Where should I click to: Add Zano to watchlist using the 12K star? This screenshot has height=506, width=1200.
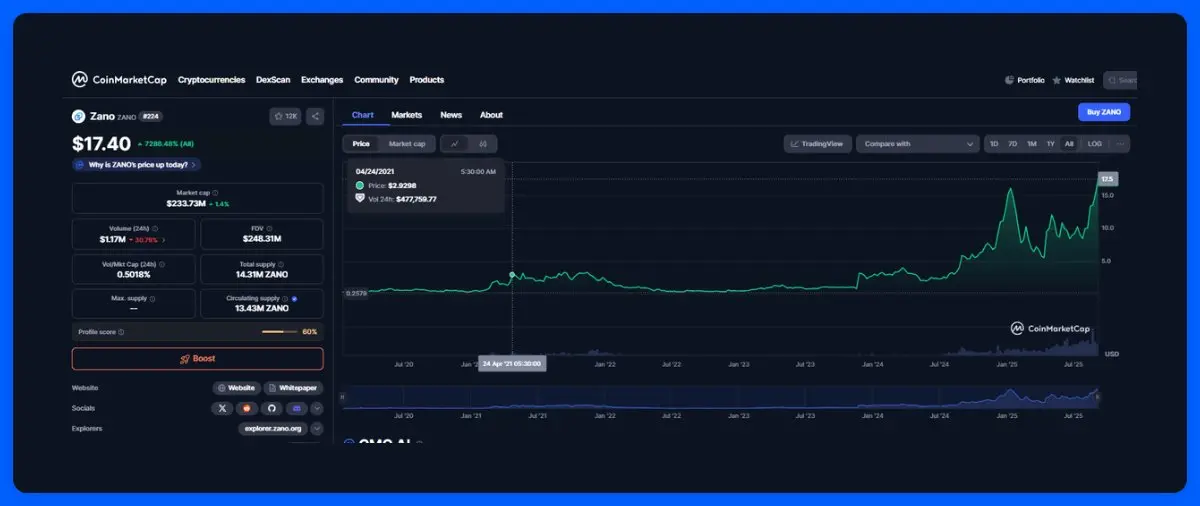285,116
